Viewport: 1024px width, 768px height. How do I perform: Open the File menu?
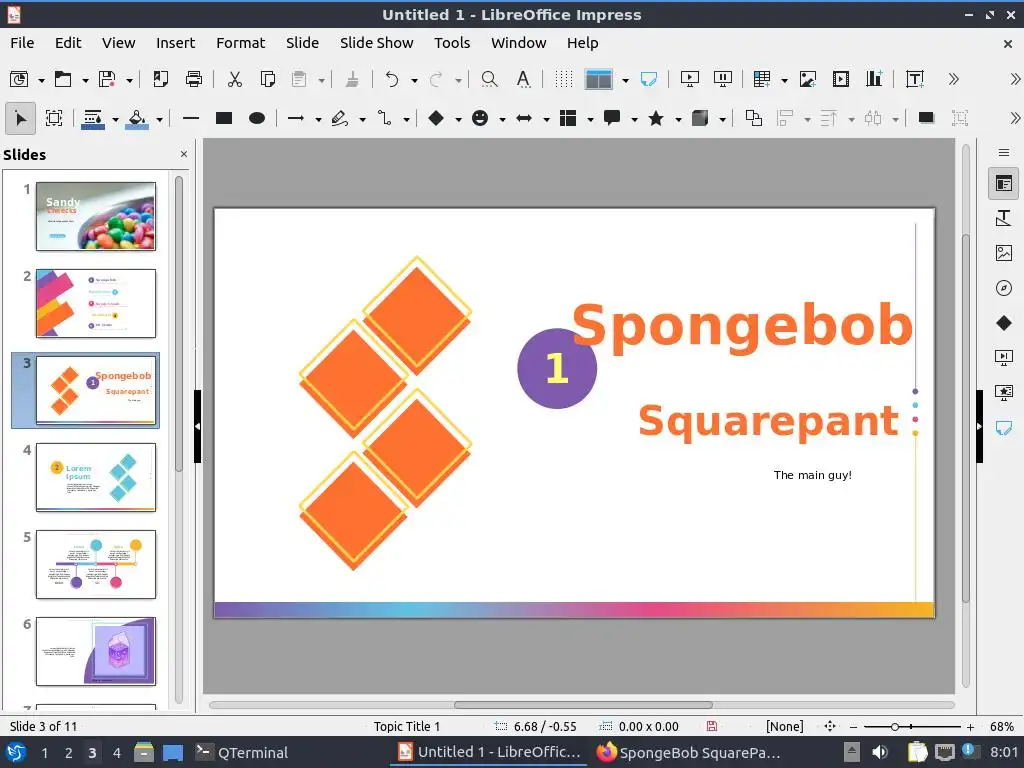[22, 43]
